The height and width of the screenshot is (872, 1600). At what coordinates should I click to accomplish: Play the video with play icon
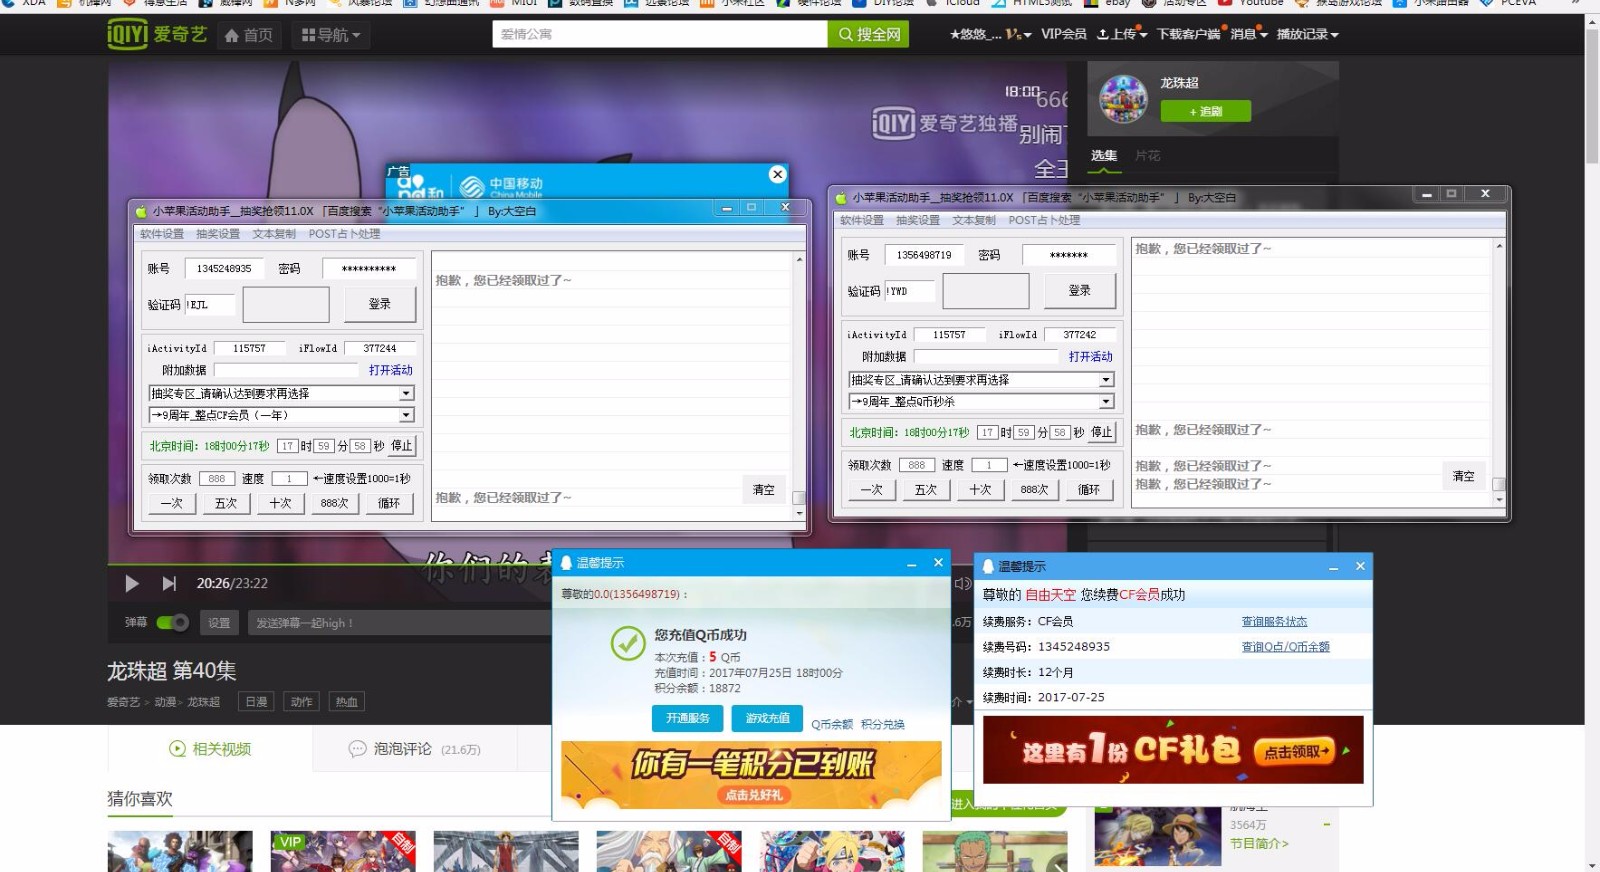click(x=132, y=583)
